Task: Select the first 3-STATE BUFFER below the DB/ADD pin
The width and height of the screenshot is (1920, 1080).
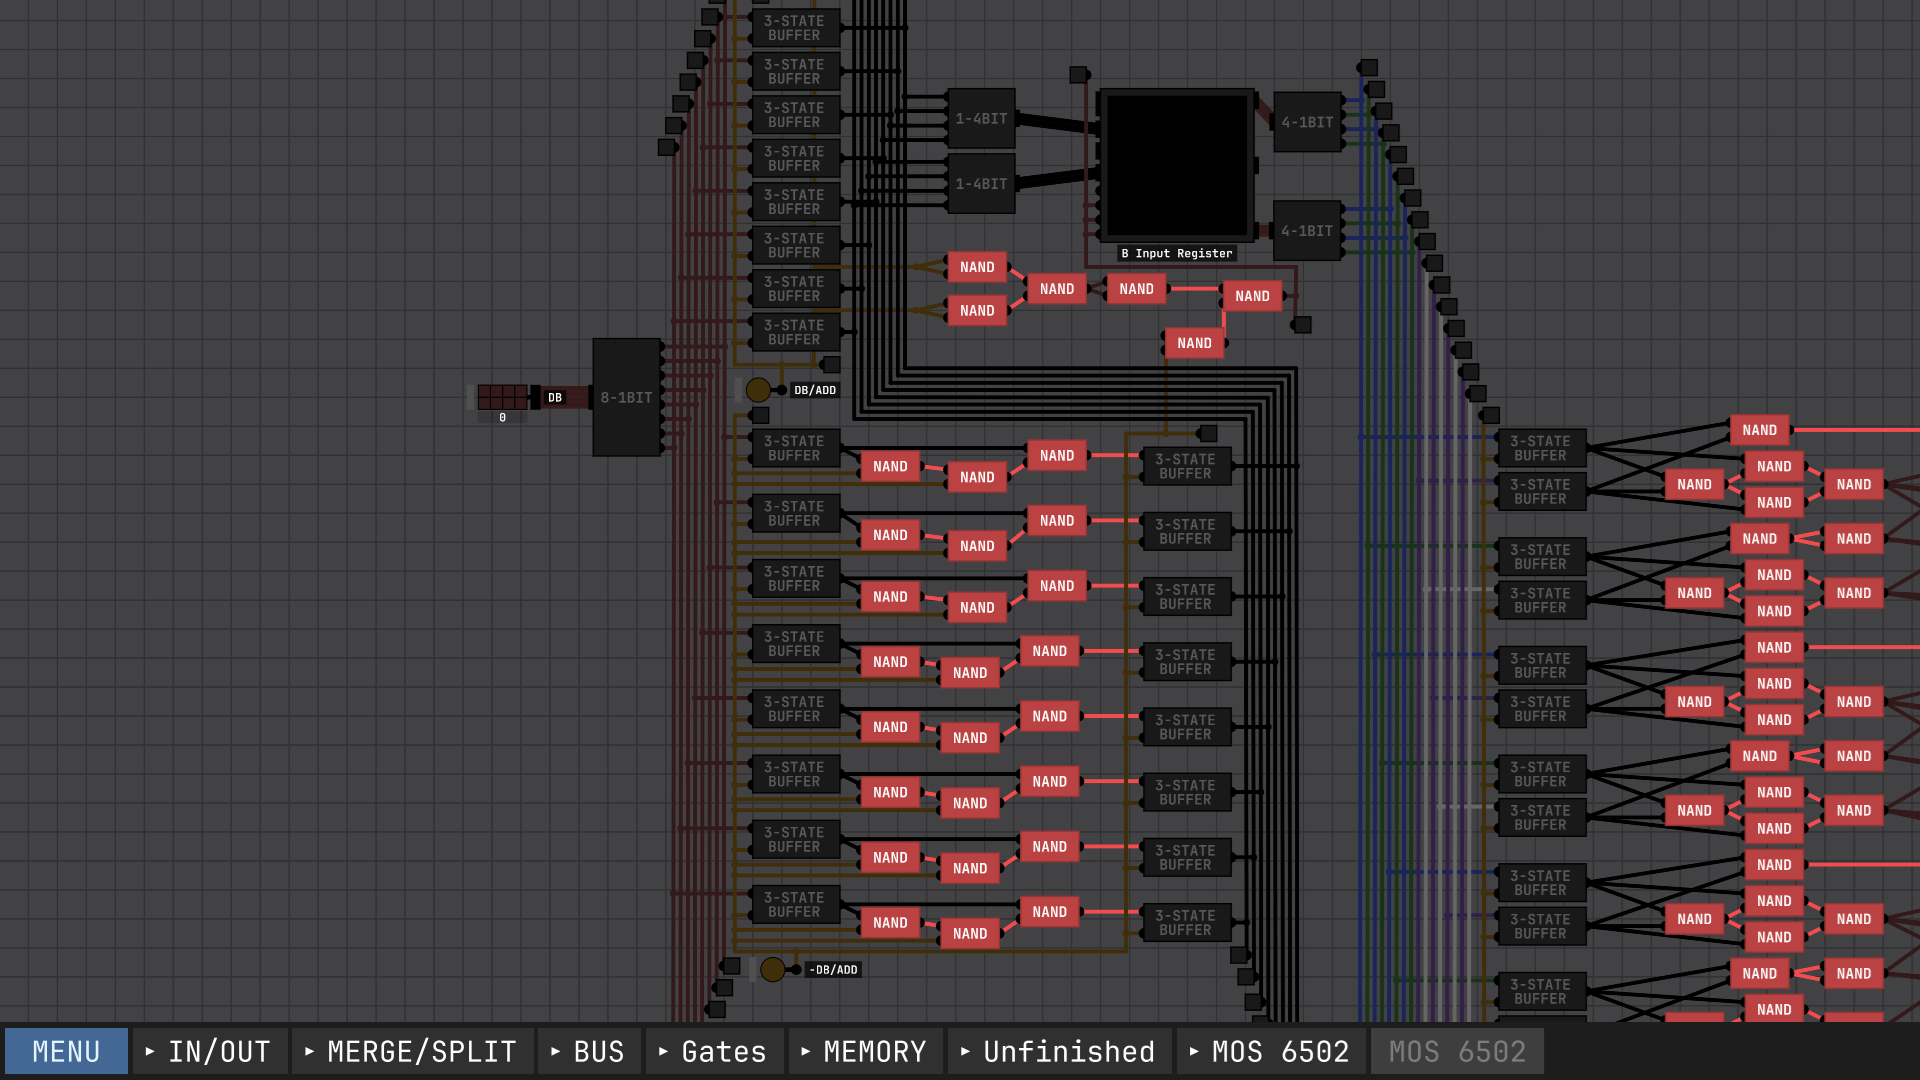Action: pos(795,448)
